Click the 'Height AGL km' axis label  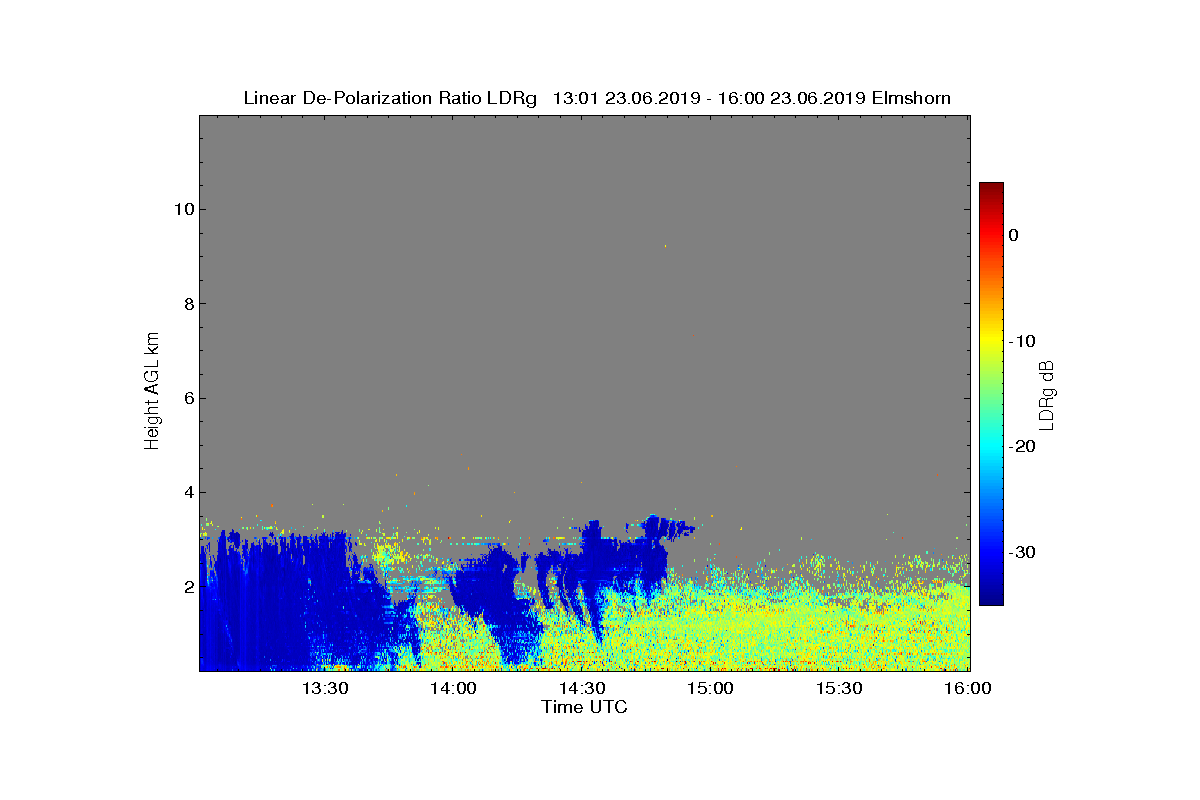point(152,392)
